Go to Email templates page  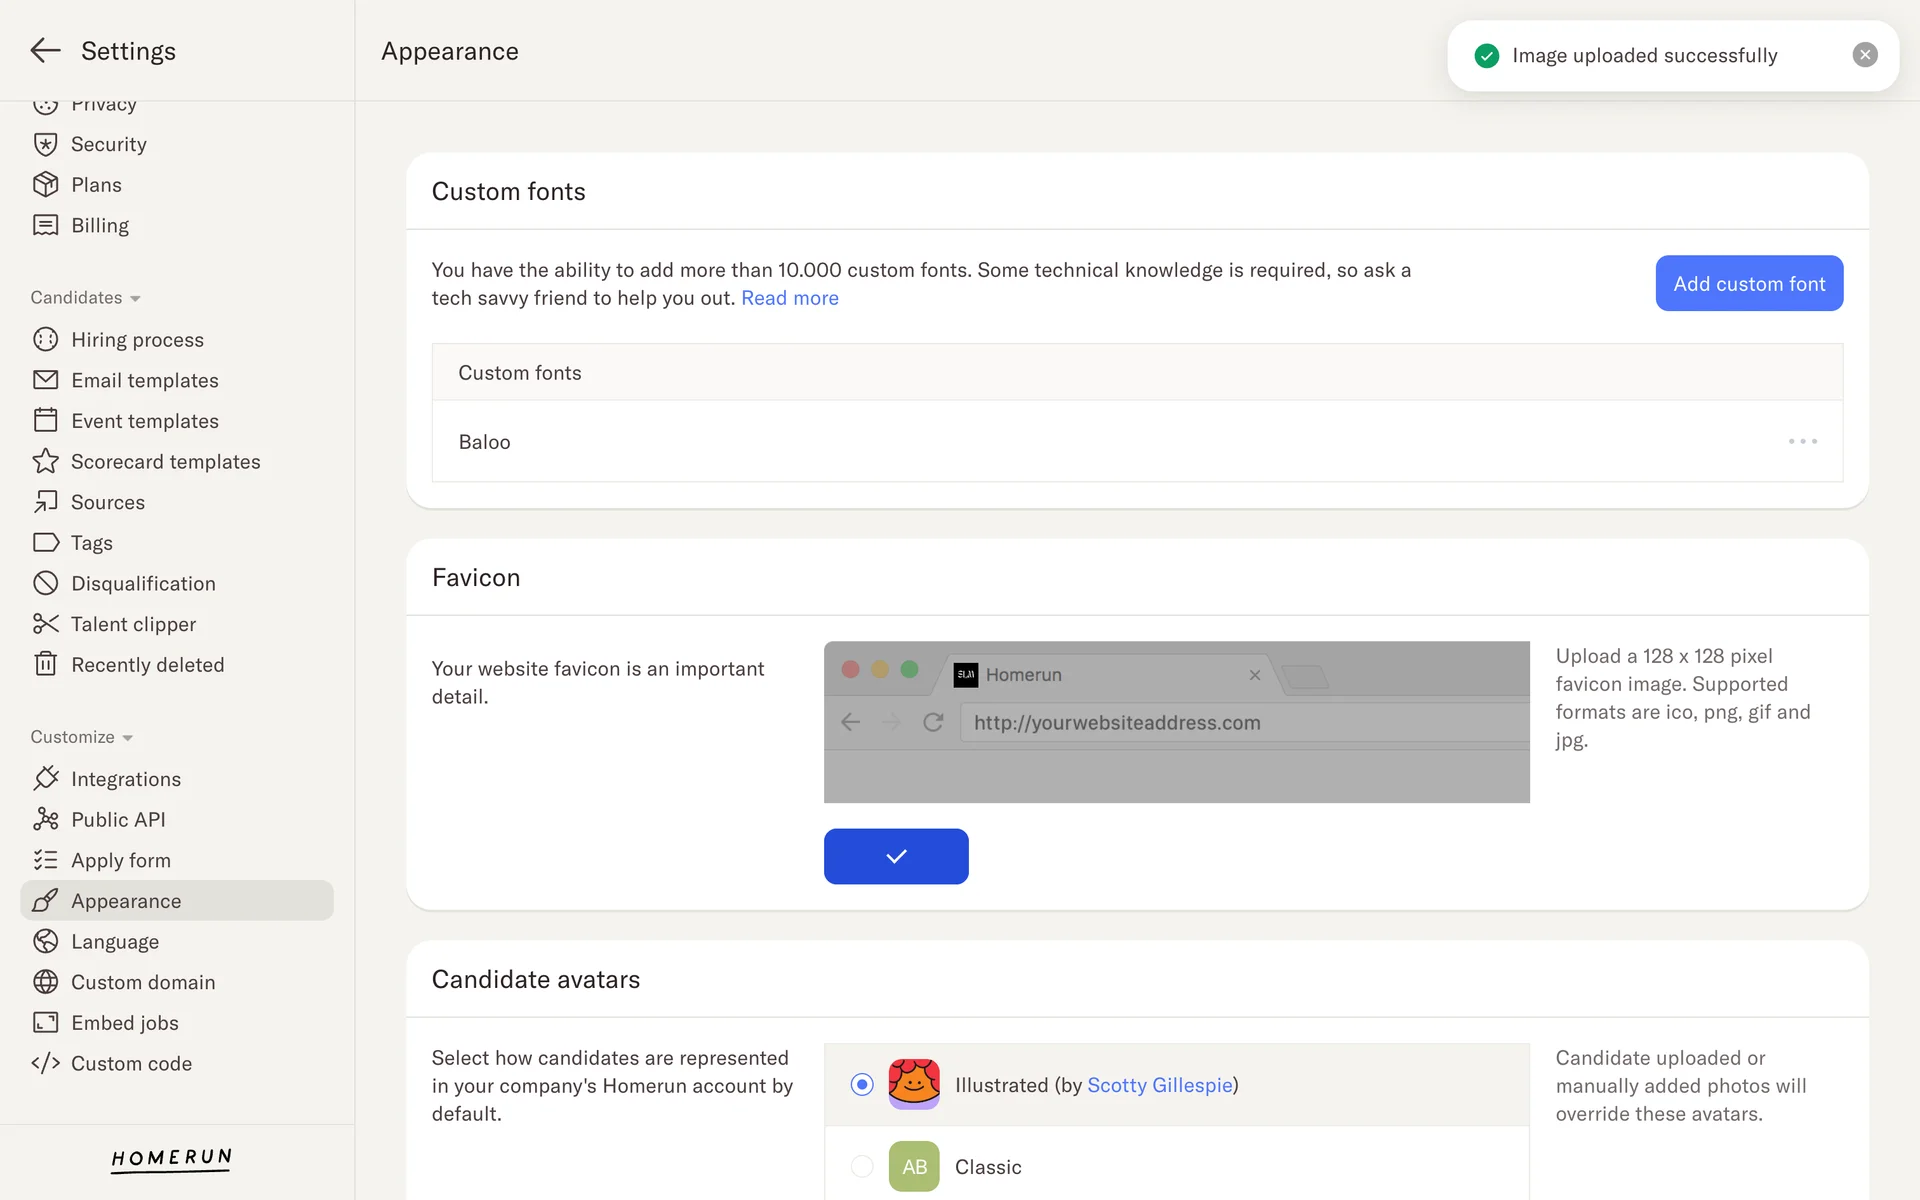(144, 380)
